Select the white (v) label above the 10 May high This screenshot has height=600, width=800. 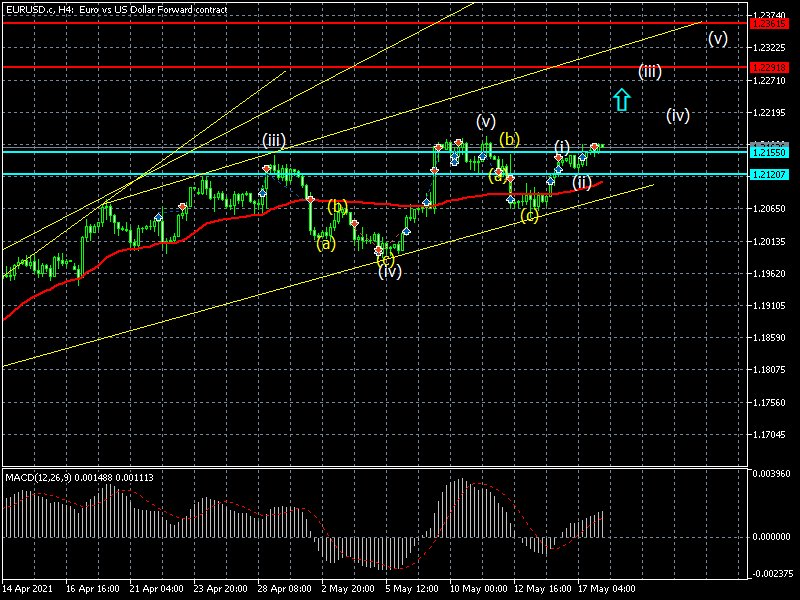[486, 121]
